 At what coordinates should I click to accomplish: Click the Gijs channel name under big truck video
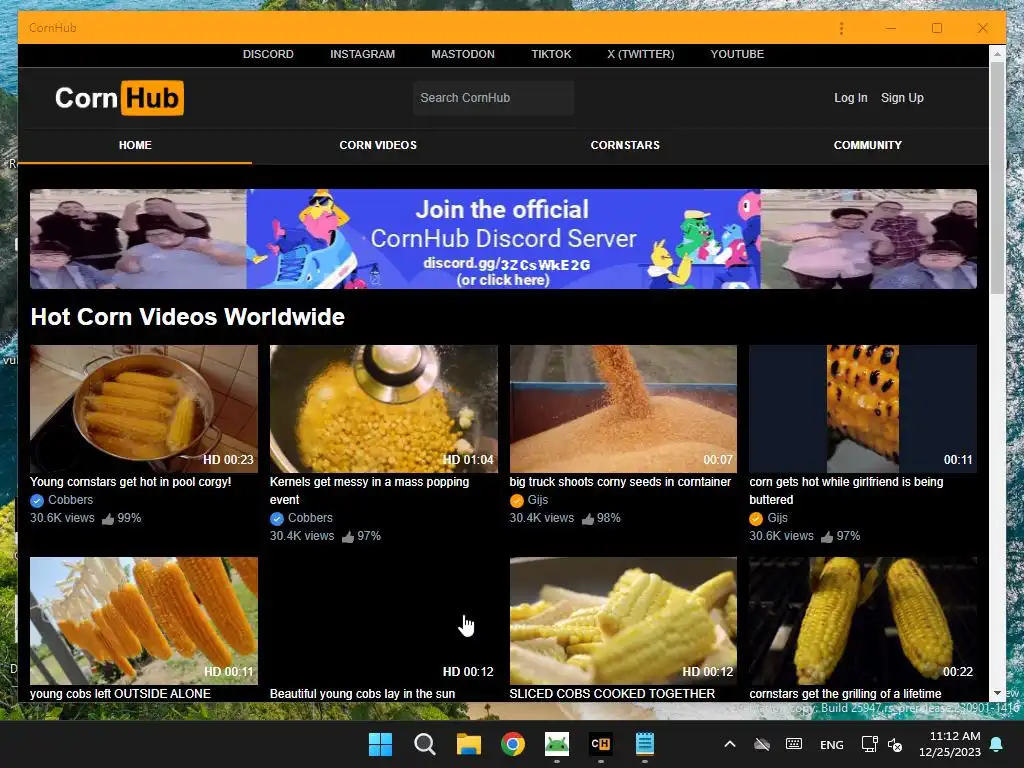[x=537, y=500]
